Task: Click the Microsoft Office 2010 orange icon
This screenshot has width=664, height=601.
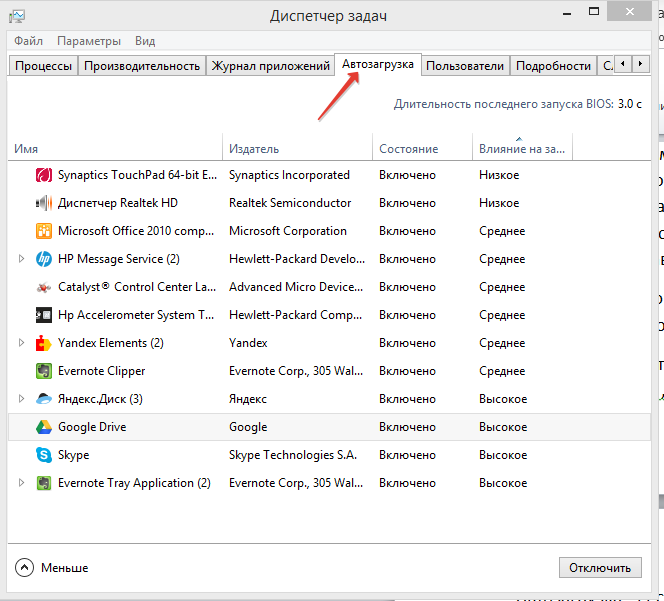Action: coord(44,231)
